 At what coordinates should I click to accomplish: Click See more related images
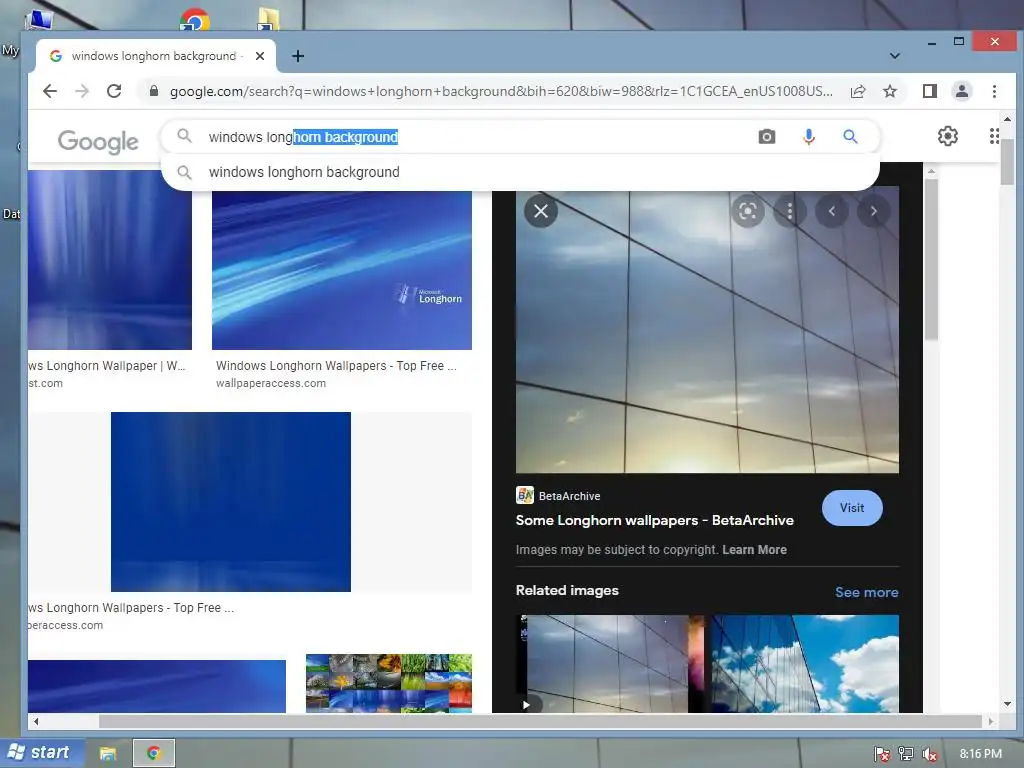tap(867, 592)
